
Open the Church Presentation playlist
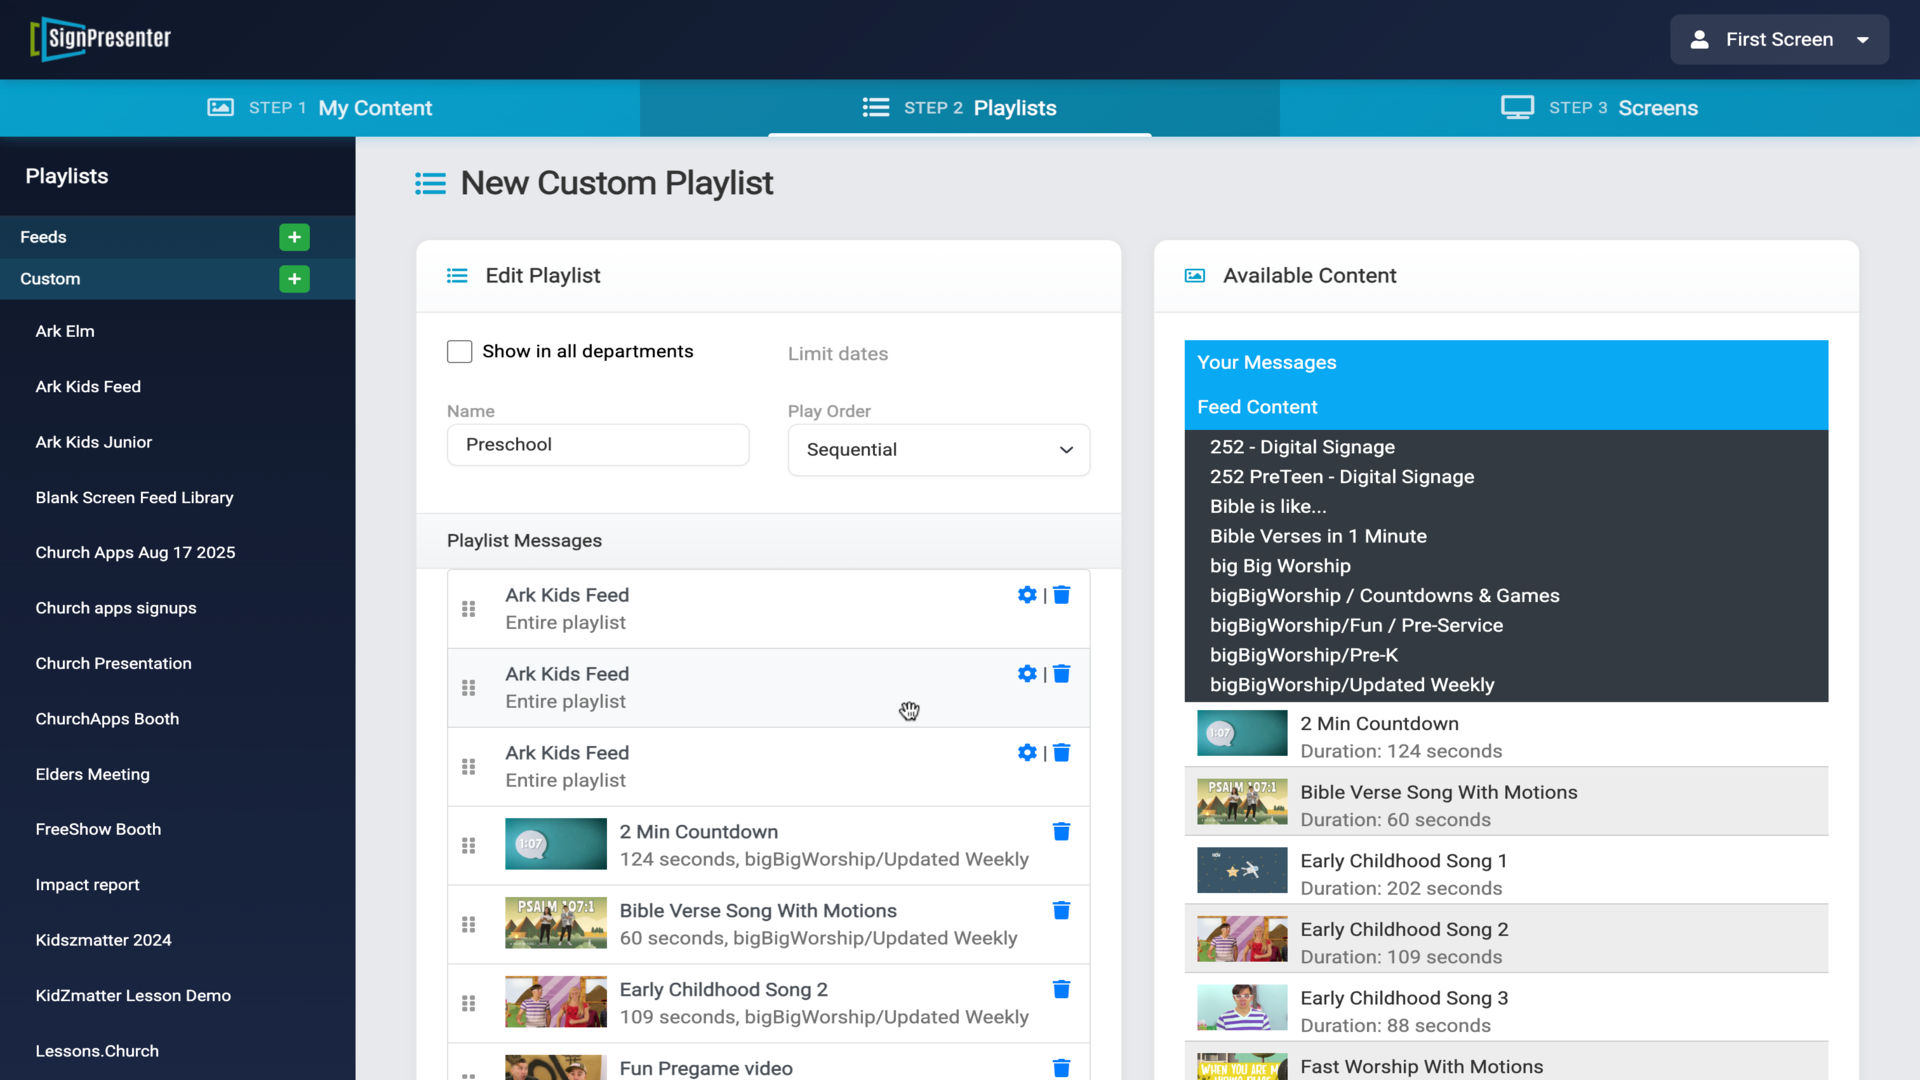(113, 663)
